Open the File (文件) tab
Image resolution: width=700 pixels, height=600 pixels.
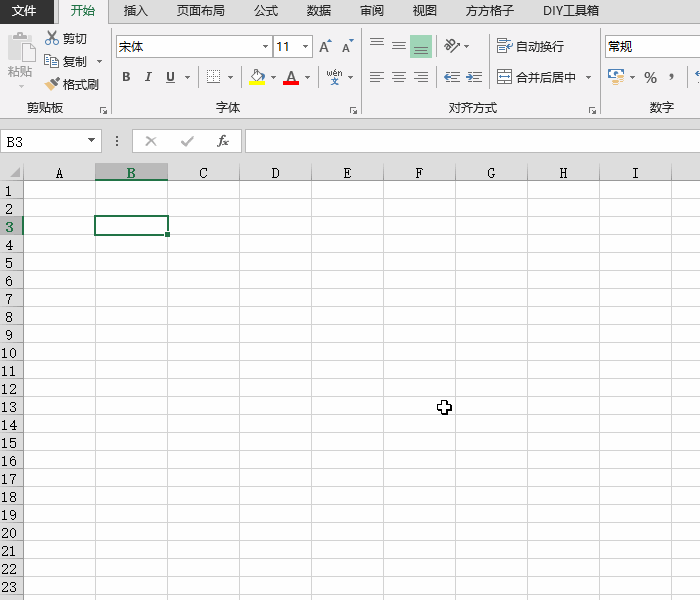24,11
